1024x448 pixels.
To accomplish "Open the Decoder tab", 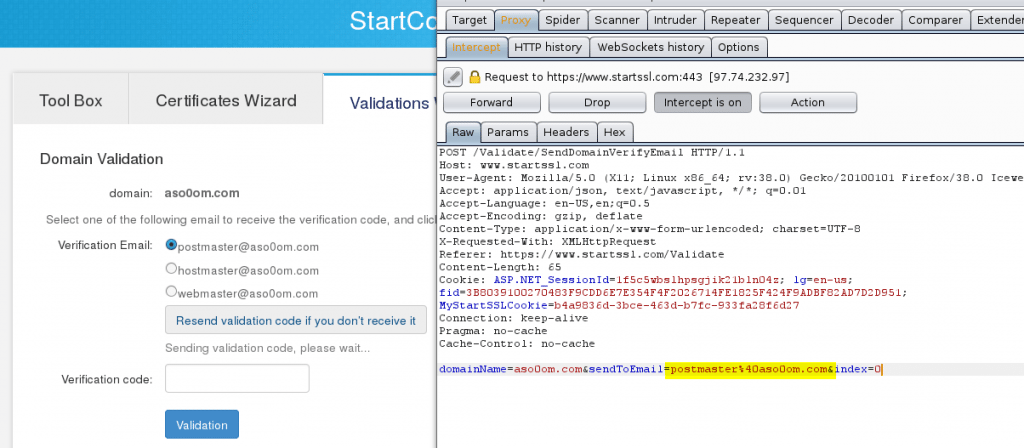I will pos(871,20).
